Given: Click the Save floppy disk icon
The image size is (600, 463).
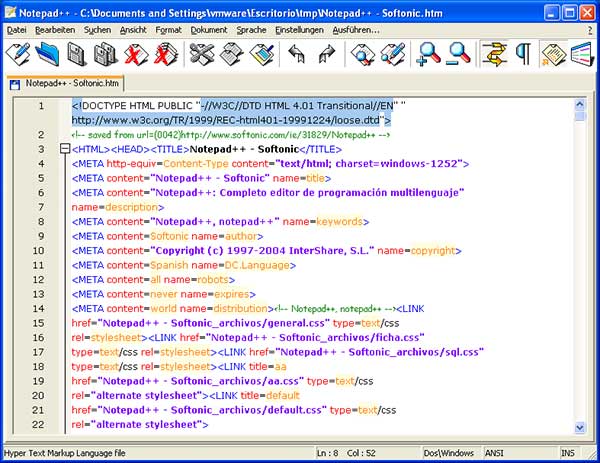Looking at the screenshot, I should [x=77, y=54].
